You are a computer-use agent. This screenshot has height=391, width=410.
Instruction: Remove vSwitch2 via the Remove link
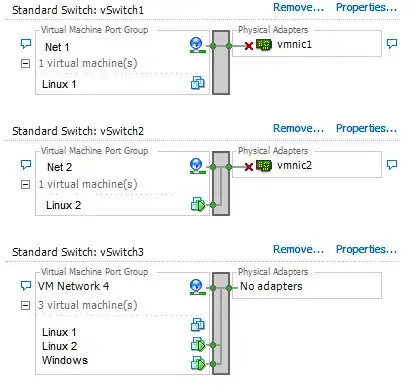298,128
